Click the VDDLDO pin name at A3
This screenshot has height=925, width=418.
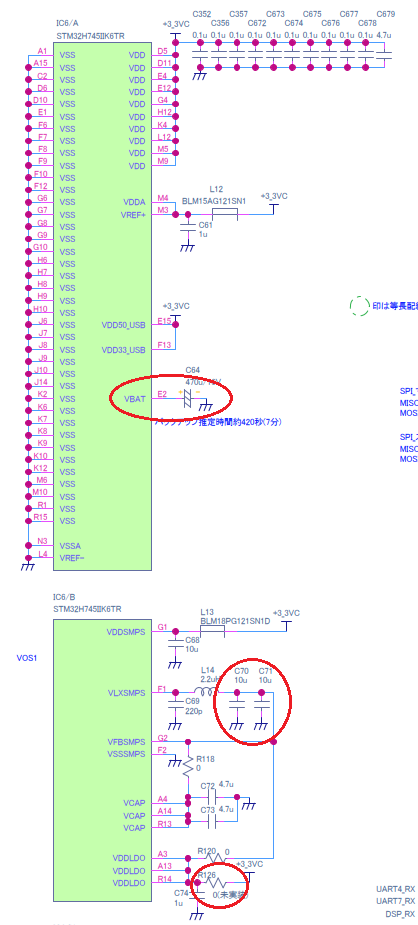tap(129, 858)
